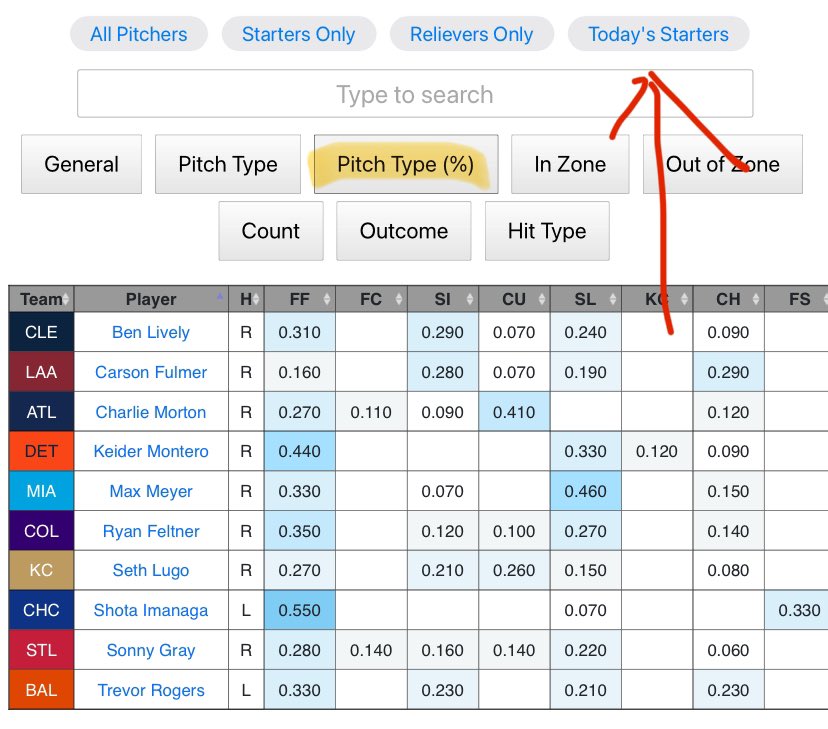
Task: Switch to the In Zone tab
Action: coord(570,164)
